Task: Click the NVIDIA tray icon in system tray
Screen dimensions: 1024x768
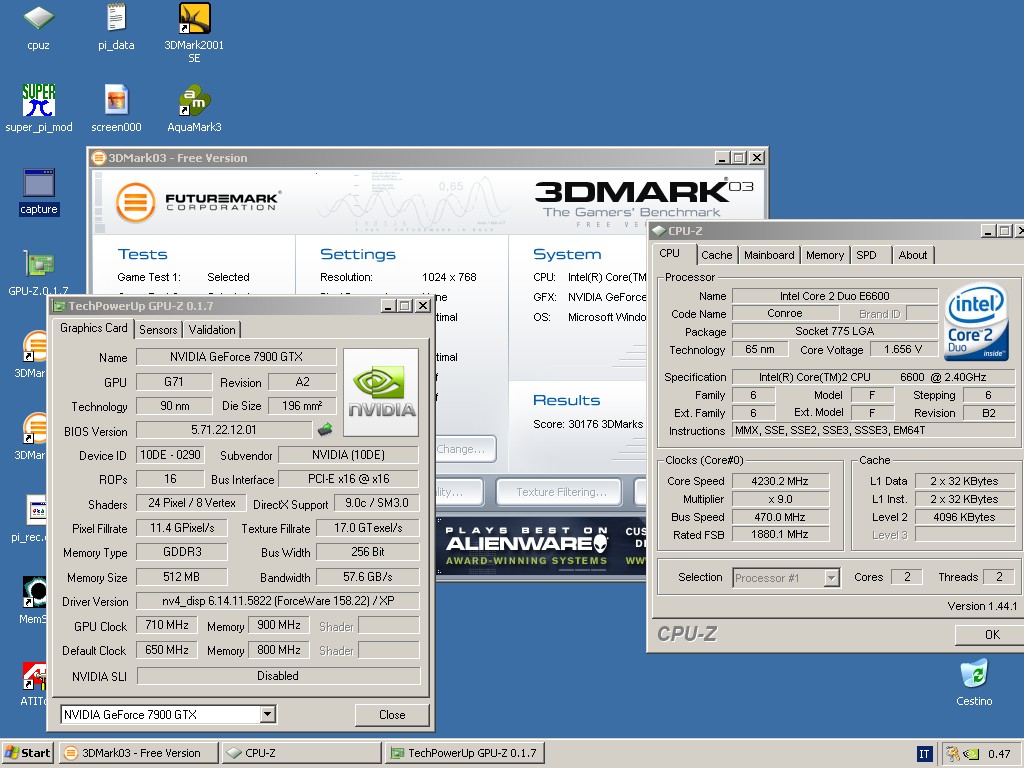Action: pos(971,754)
